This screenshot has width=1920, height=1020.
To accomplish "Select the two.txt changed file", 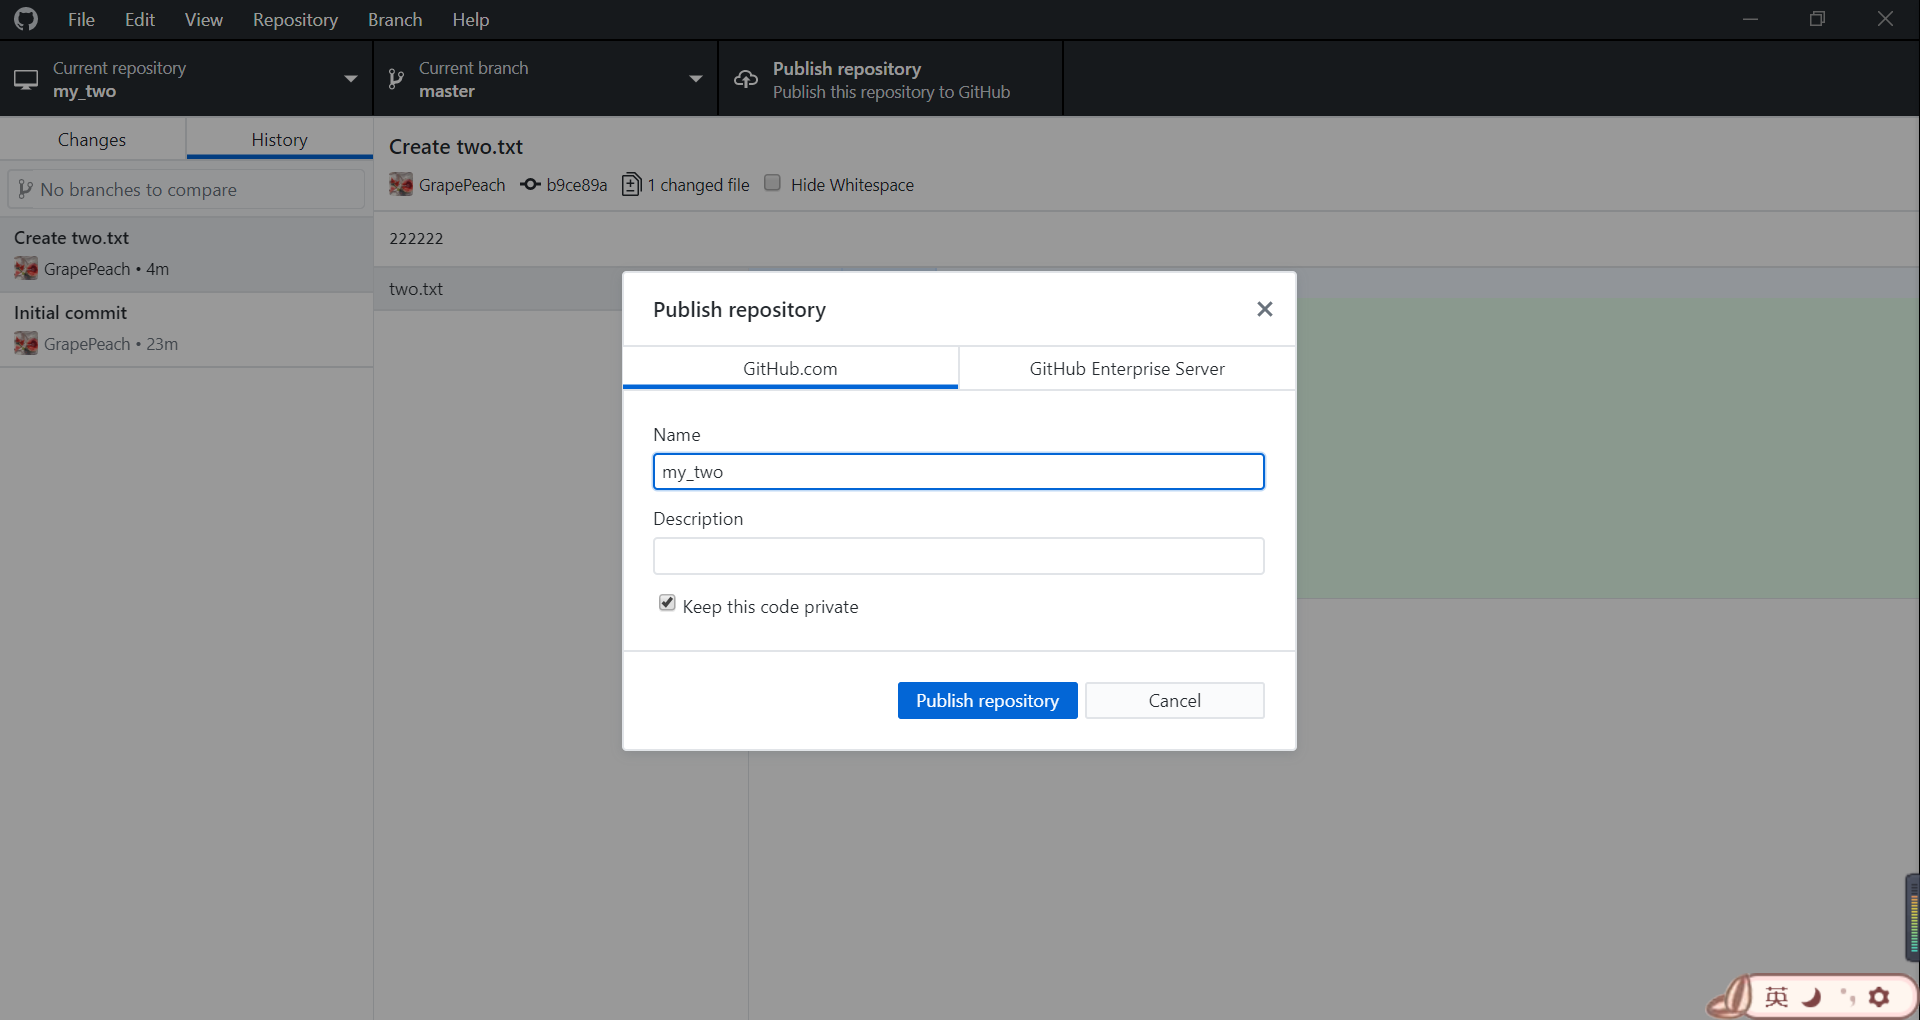I will click(499, 288).
